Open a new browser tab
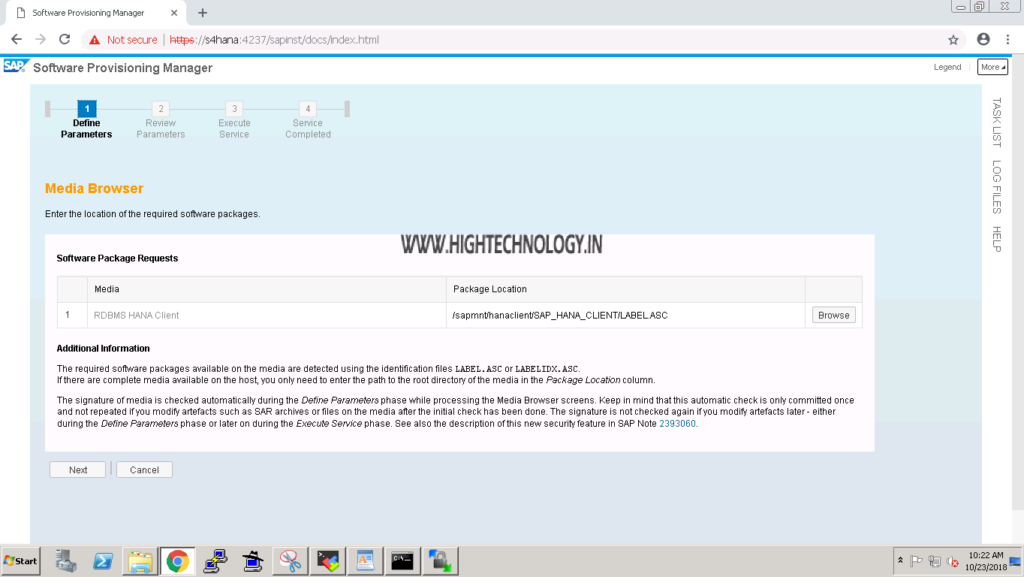 tap(202, 13)
